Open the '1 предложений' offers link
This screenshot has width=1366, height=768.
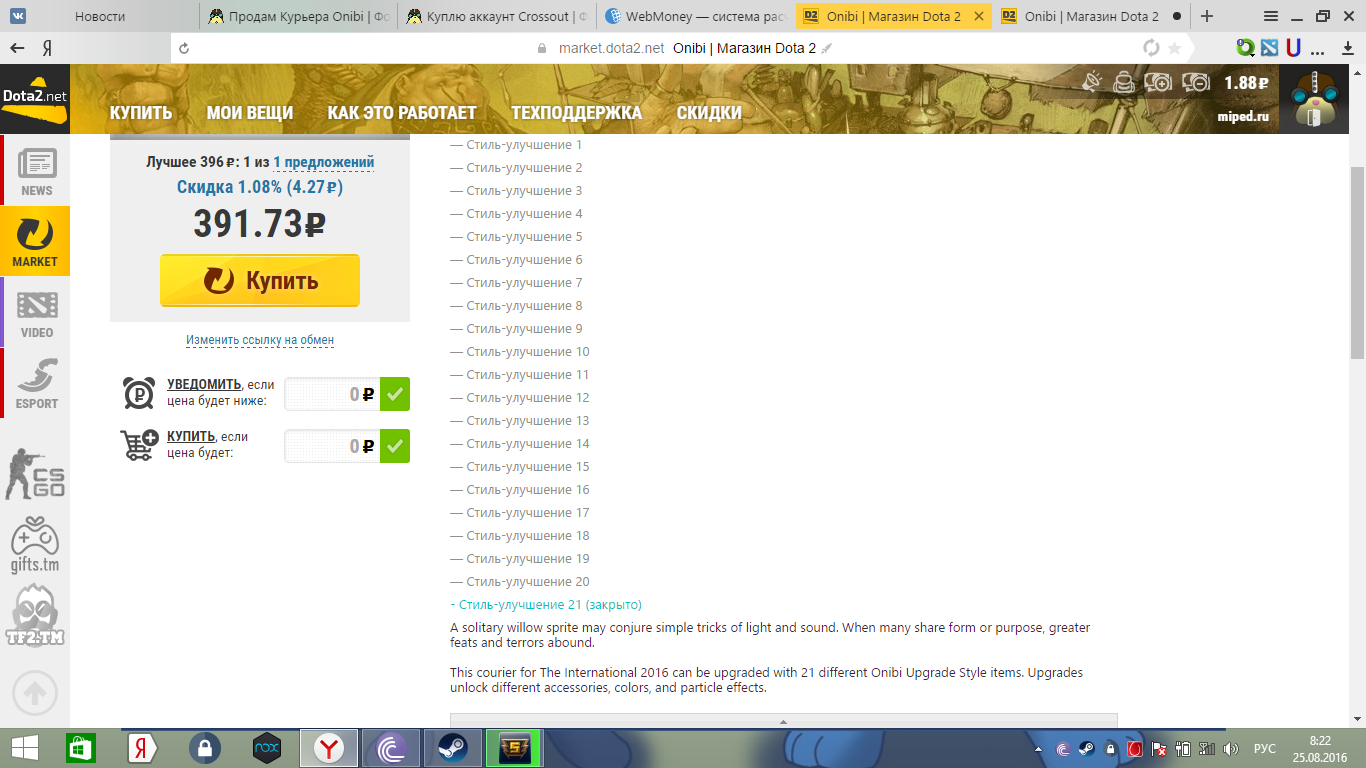pyautogui.click(x=324, y=162)
